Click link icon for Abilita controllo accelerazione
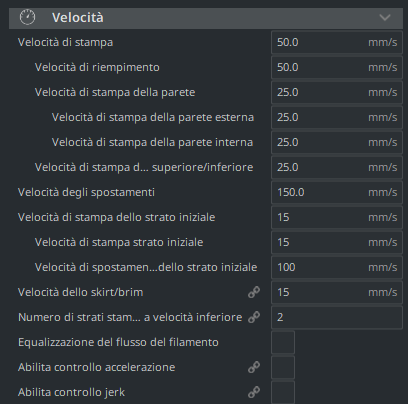This screenshot has height=404, width=408. pyautogui.click(x=254, y=367)
